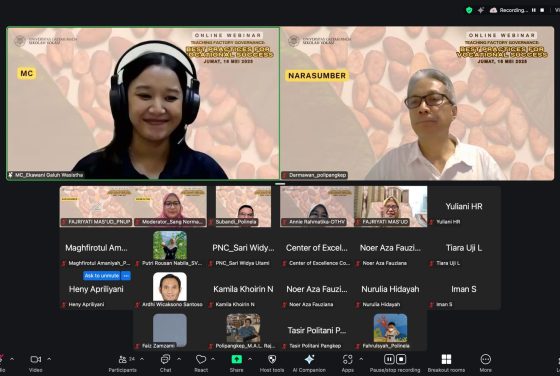Select the Annie Rahmatika-DTHV video tile
This screenshot has height=376, width=560.
[x=317, y=206]
